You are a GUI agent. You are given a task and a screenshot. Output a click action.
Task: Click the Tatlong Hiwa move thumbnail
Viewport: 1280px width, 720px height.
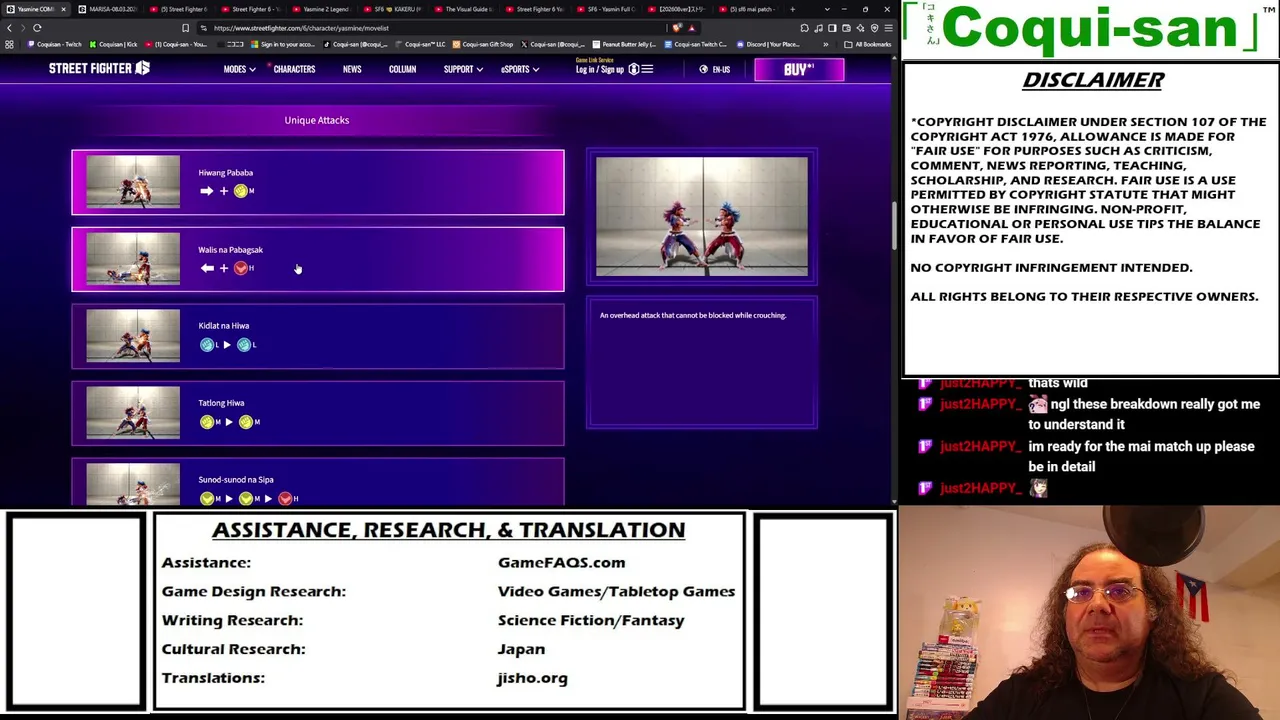point(133,413)
